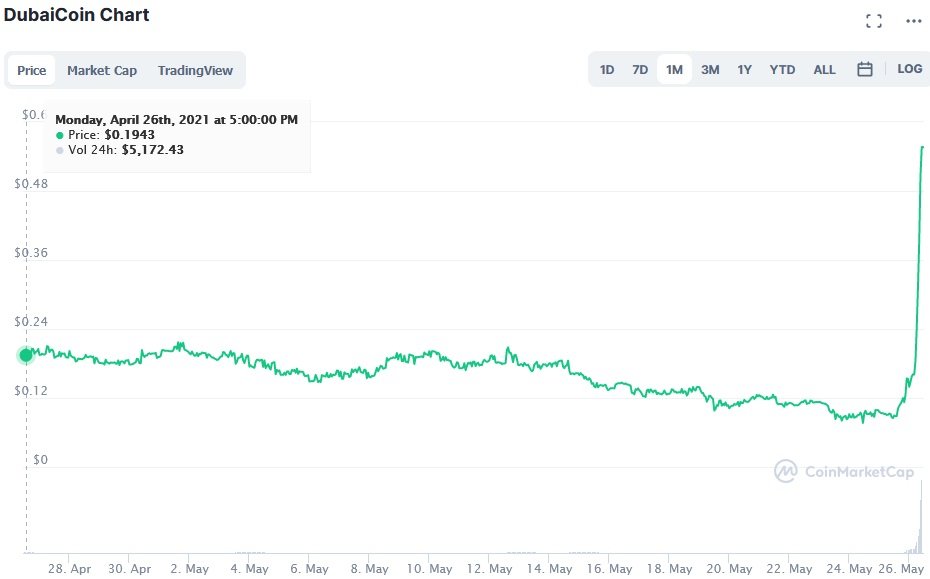Switch to the TradingView tab
This screenshot has height=579, width=930.
[x=195, y=71]
